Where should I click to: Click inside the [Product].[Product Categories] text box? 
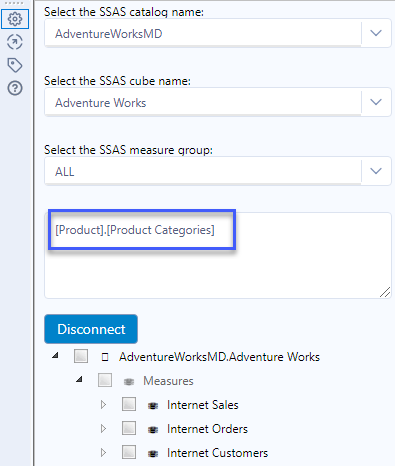tap(218, 255)
